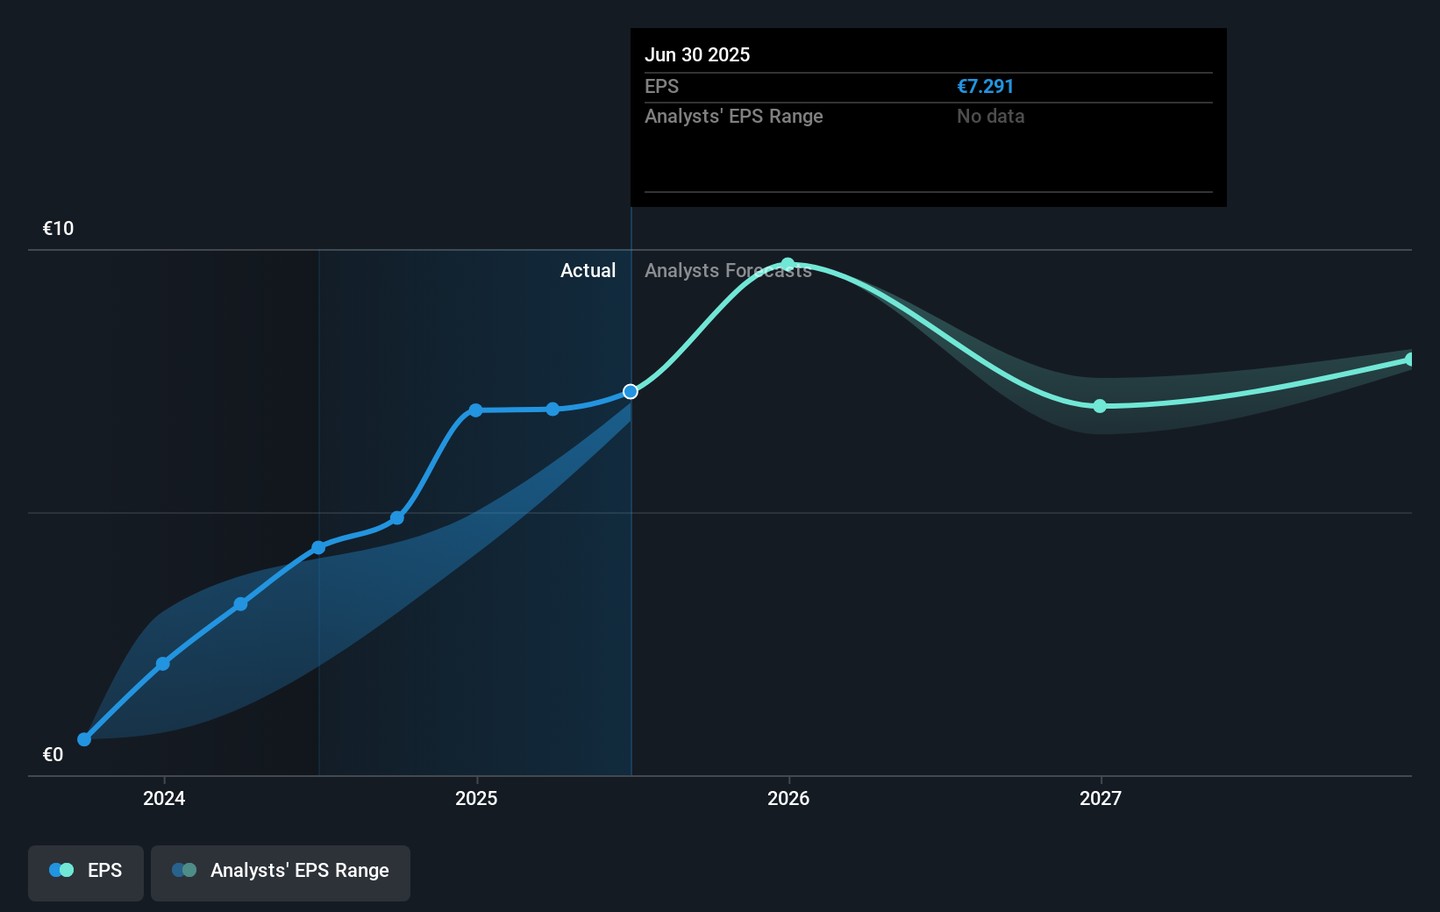Click the €10 y-axis label
The height and width of the screenshot is (912, 1440).
[x=58, y=229]
